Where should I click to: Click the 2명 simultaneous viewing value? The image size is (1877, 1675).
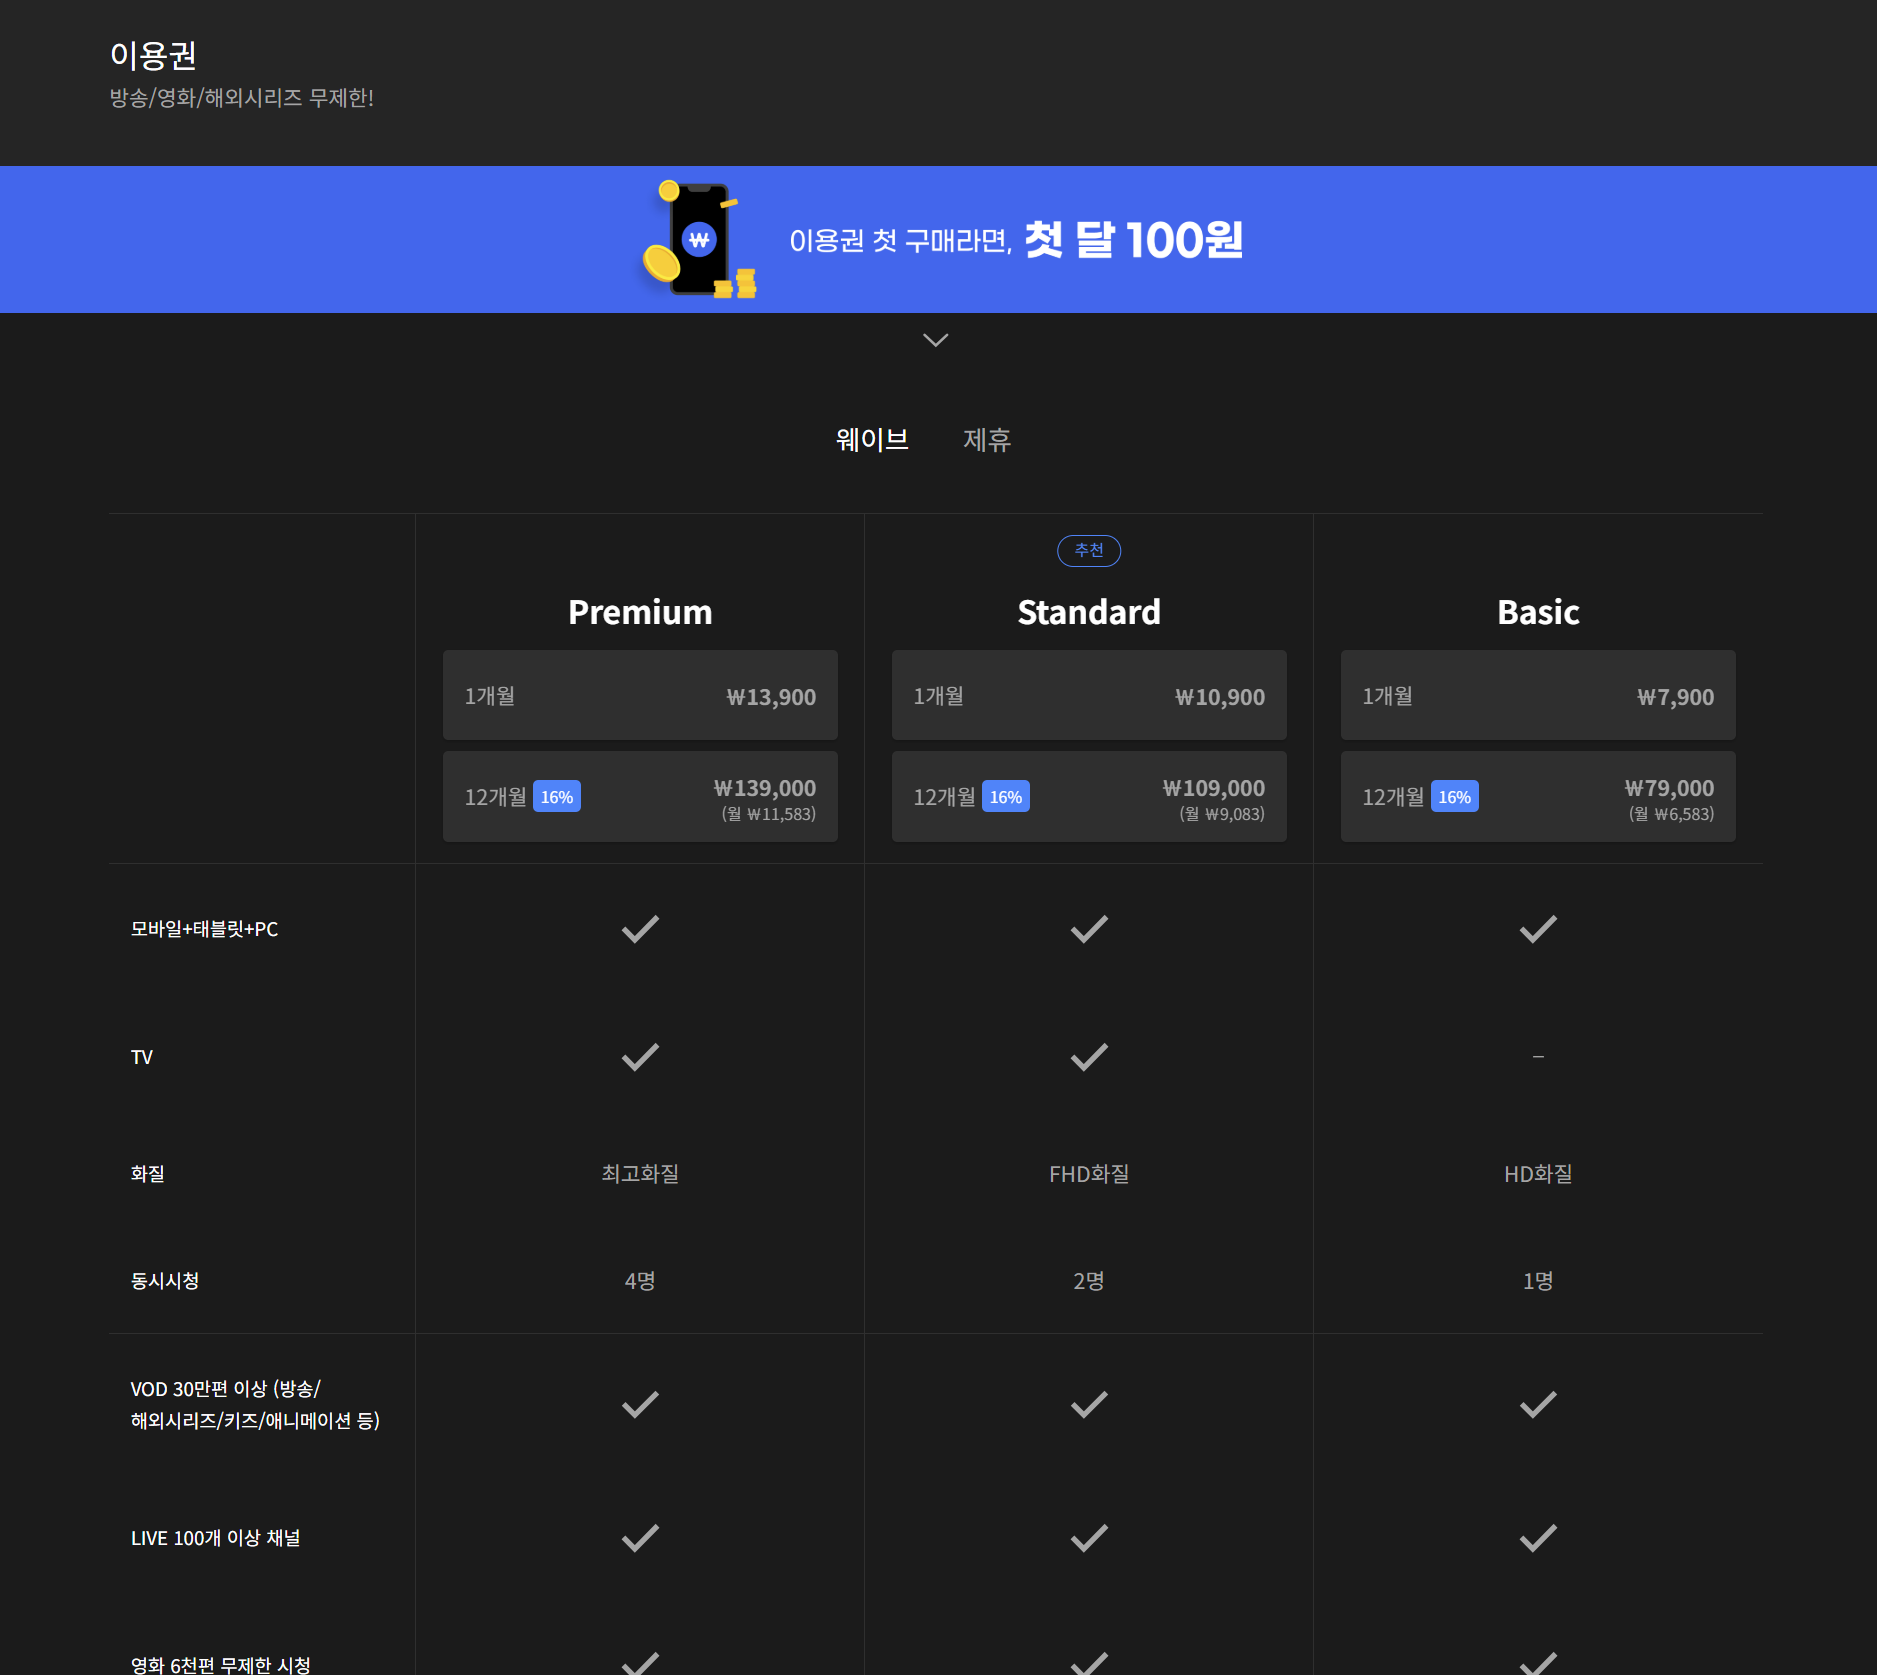pos(1089,1281)
